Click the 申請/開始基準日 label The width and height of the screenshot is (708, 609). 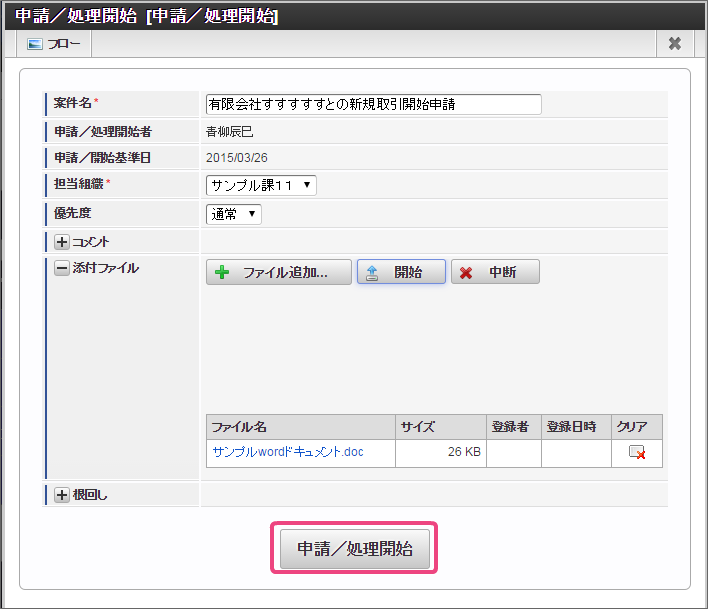coord(102,158)
